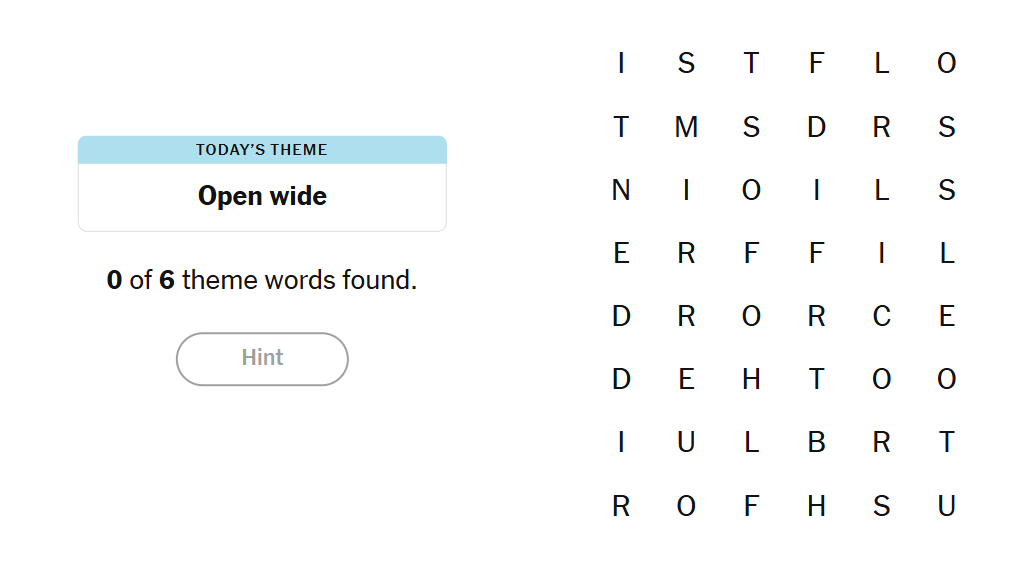Click the Hint button
Image resolution: width=1009 pixels, height=580 pixels.
262,358
